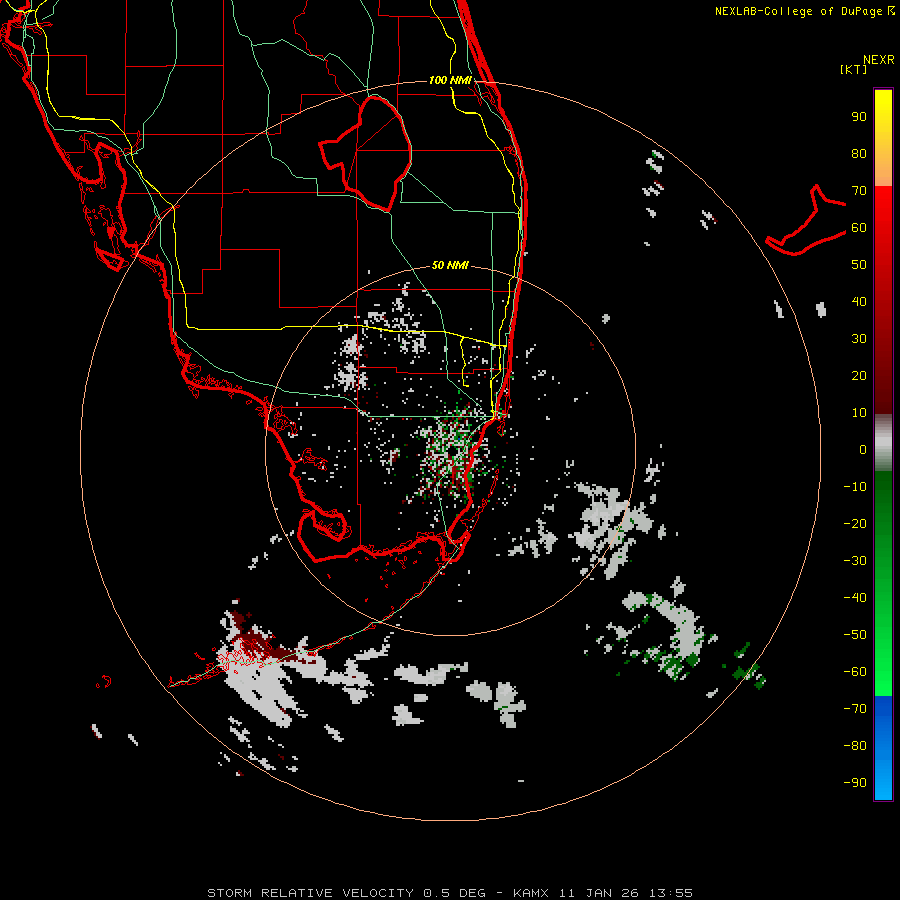Click the 100 NMI range ring label
This screenshot has height=900, width=900.
coord(451,80)
